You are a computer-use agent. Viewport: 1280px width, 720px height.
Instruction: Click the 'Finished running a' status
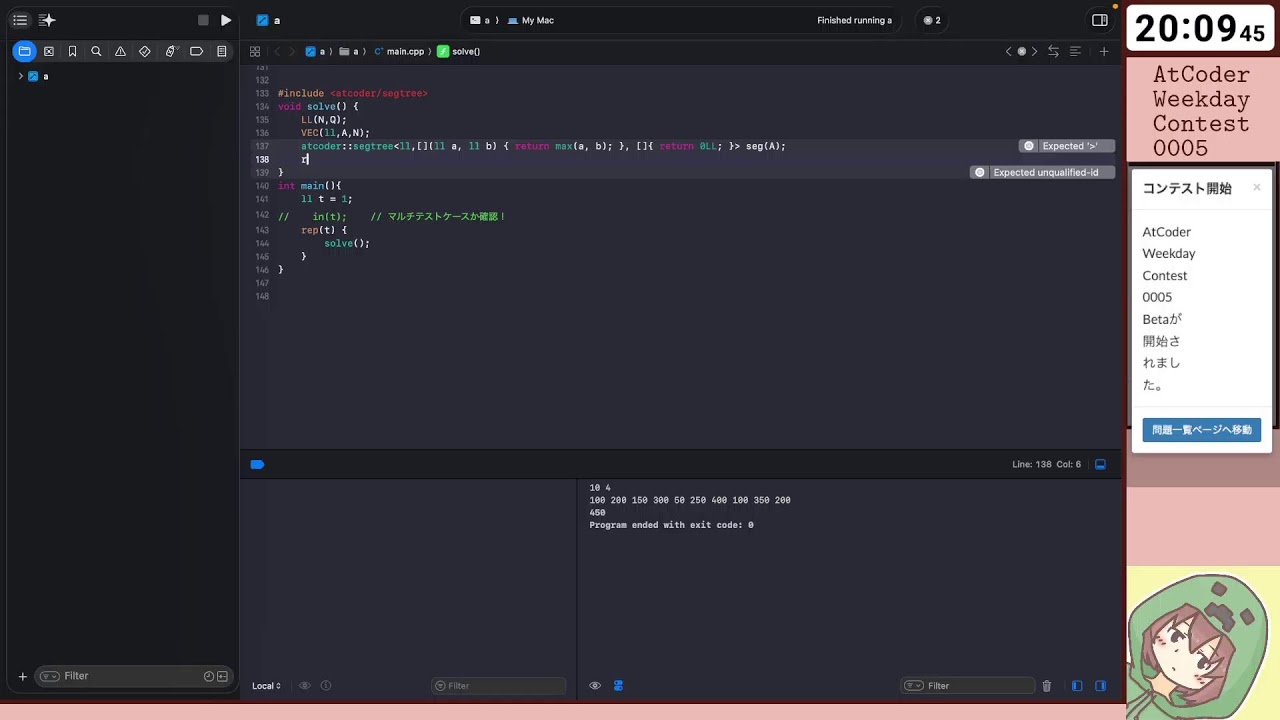coord(854,20)
